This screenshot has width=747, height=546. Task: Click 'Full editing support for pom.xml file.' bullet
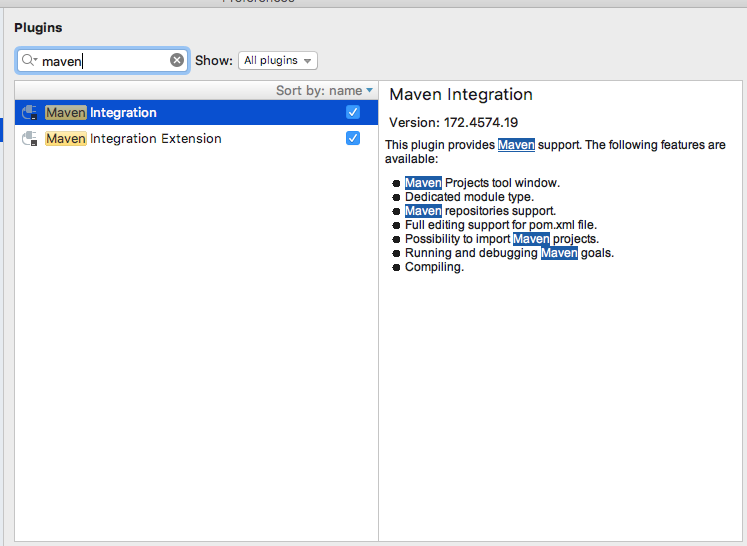501,225
